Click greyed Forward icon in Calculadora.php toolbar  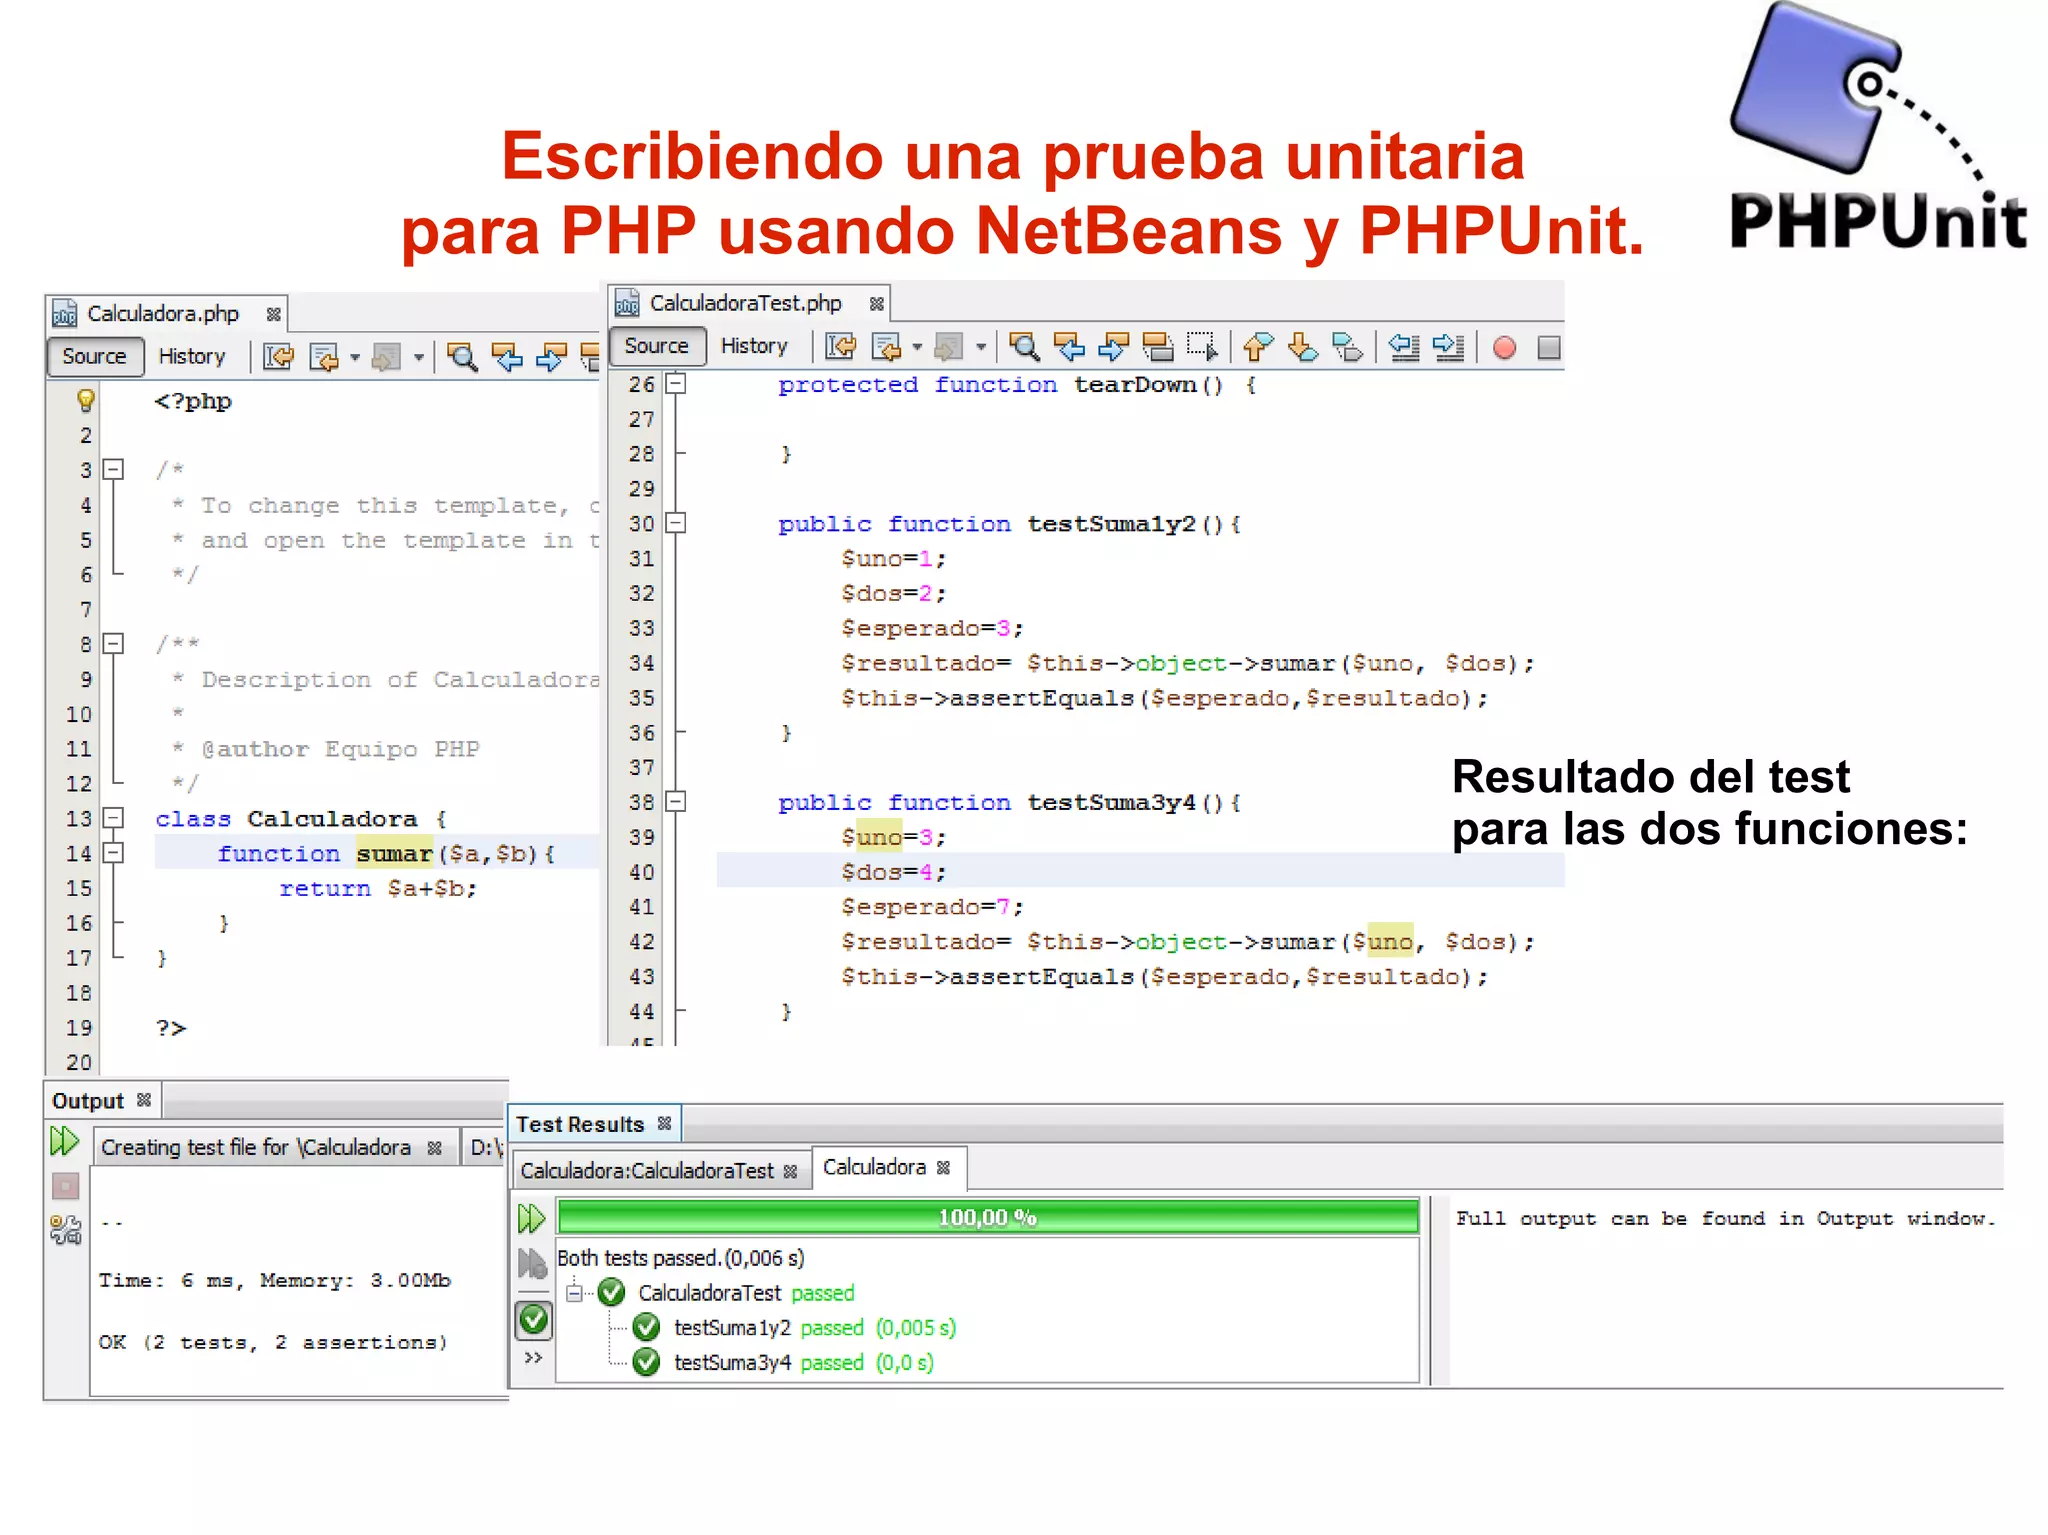click(386, 357)
